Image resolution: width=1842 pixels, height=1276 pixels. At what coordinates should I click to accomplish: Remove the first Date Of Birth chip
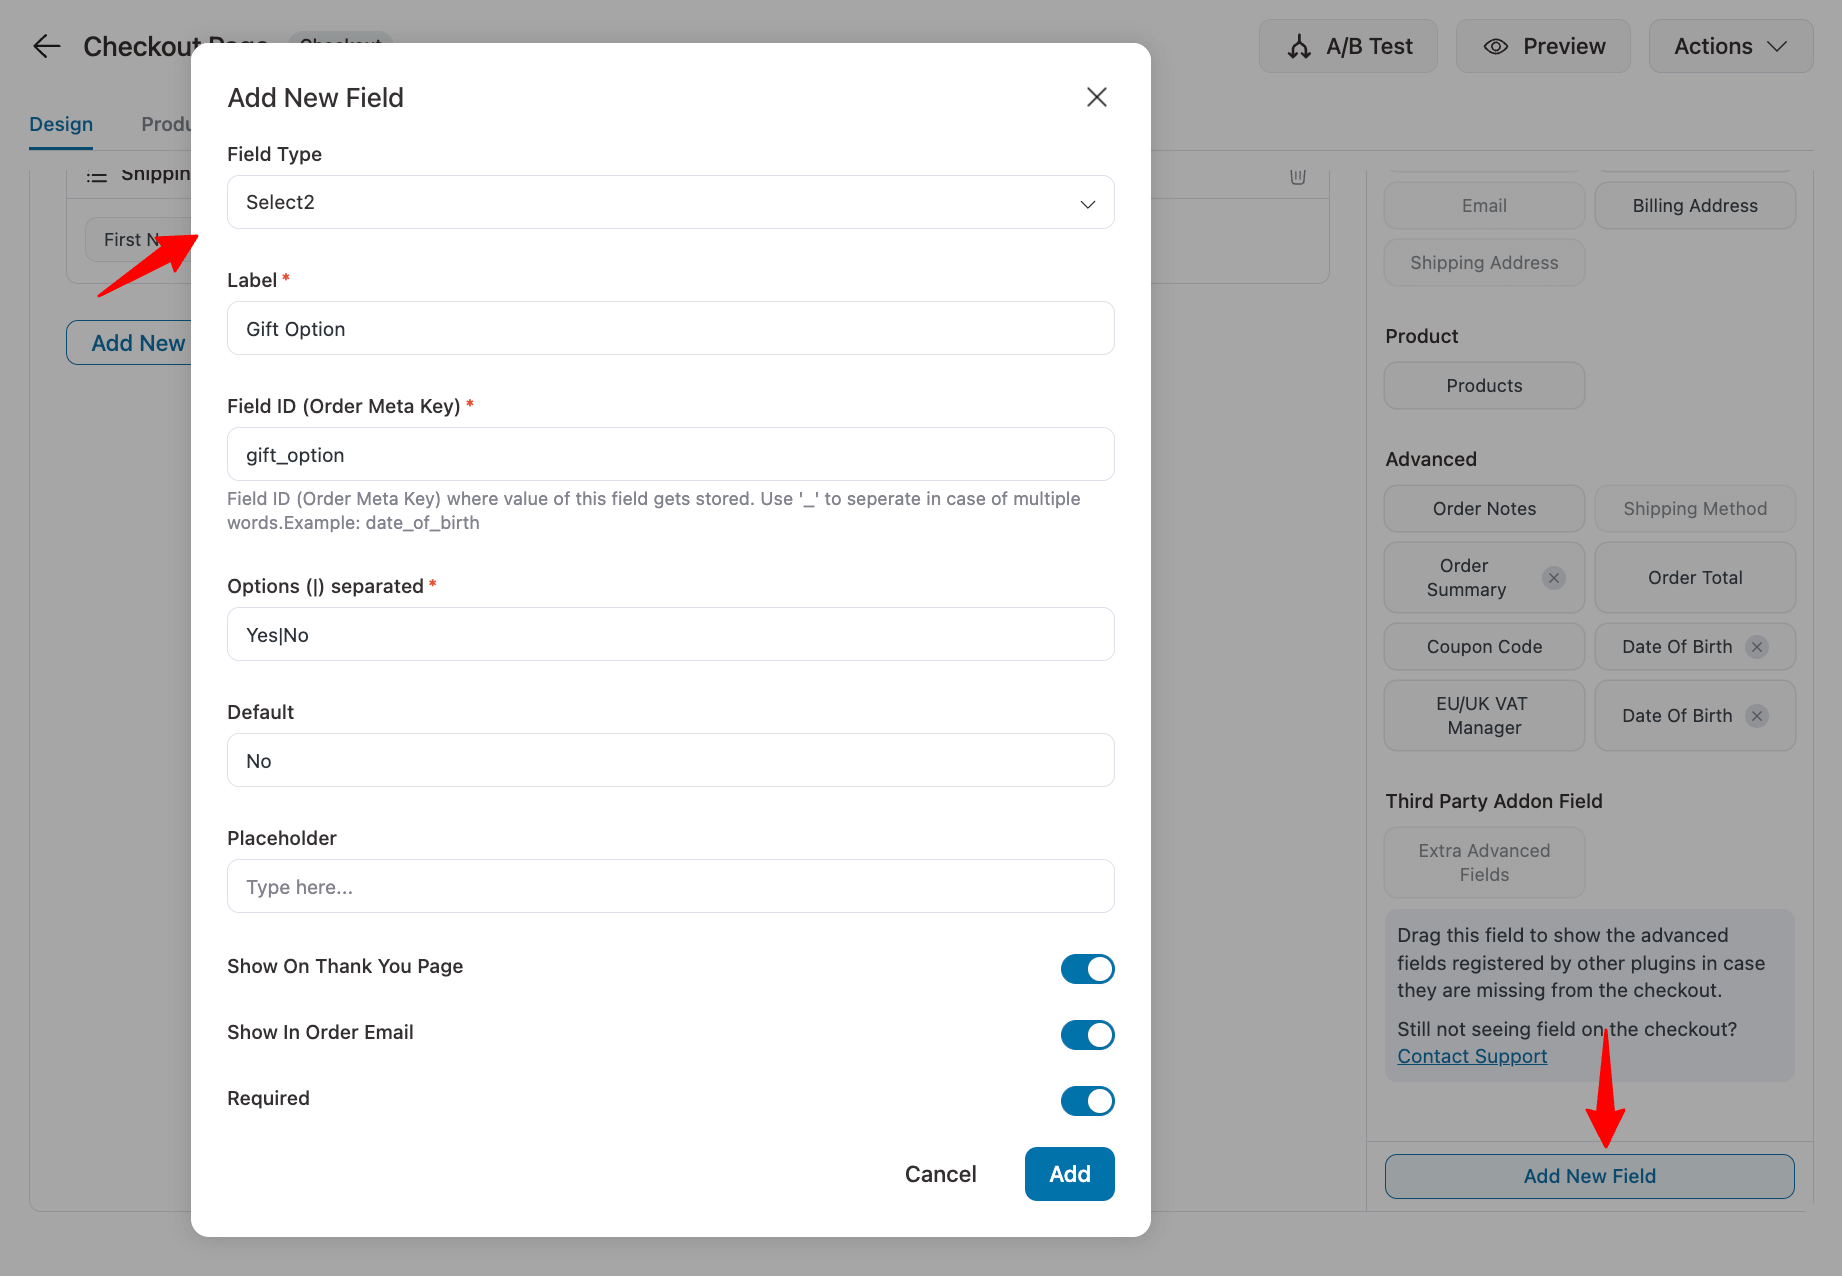(x=1757, y=647)
